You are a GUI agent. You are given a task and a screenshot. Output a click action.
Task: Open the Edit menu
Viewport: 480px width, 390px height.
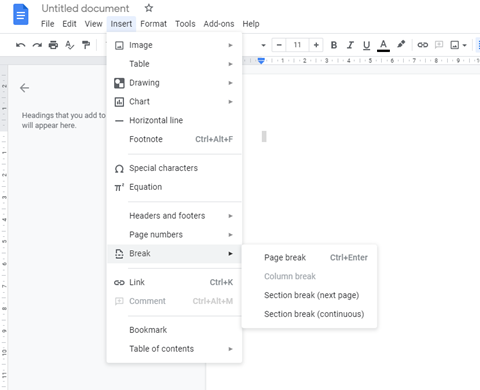[69, 24]
